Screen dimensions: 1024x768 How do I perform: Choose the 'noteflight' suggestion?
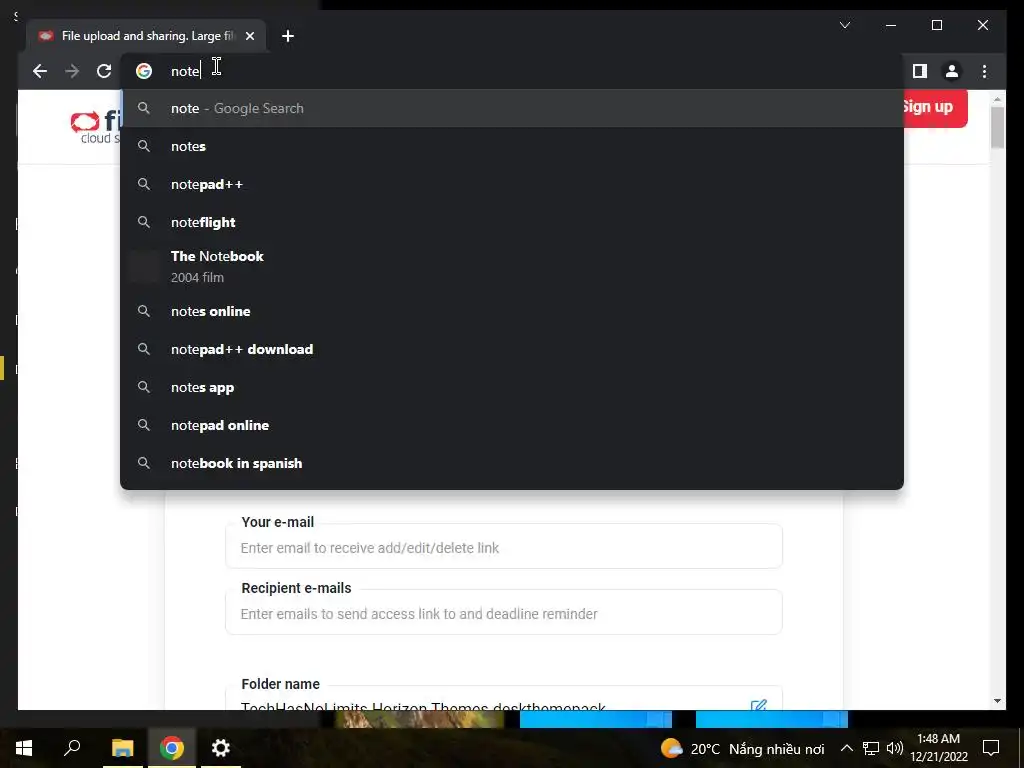click(512, 222)
